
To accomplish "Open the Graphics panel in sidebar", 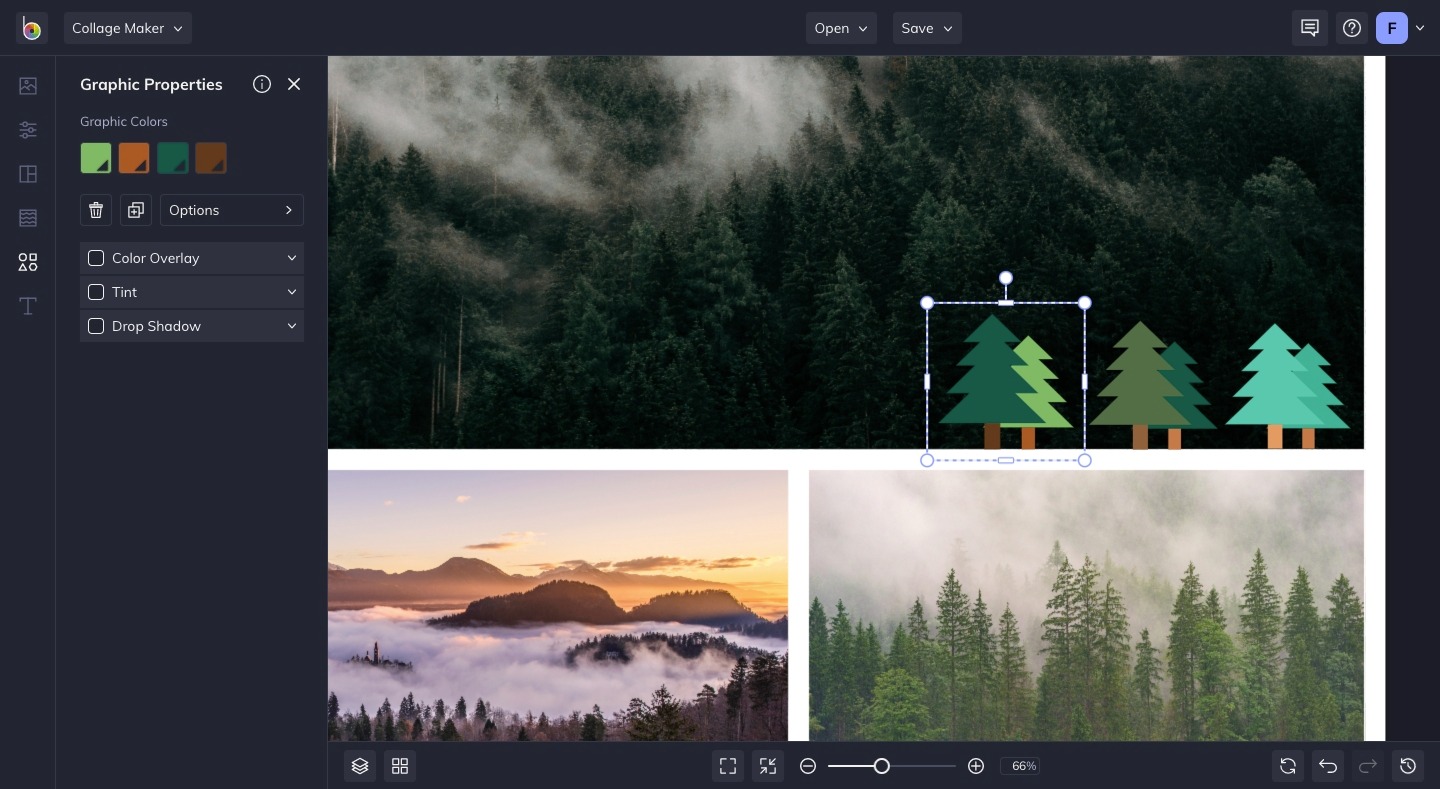I will (x=28, y=262).
